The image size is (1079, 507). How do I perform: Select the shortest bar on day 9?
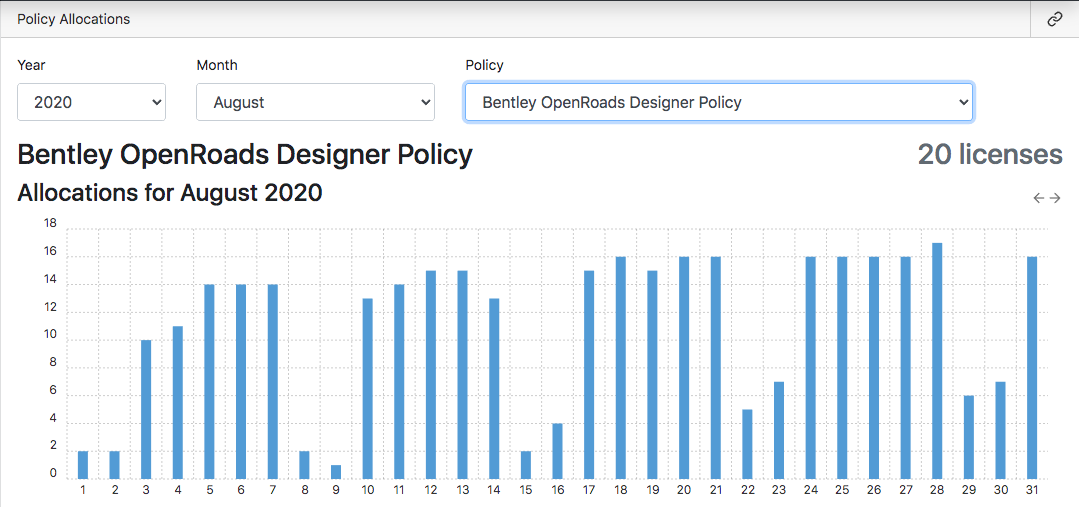(x=336, y=472)
